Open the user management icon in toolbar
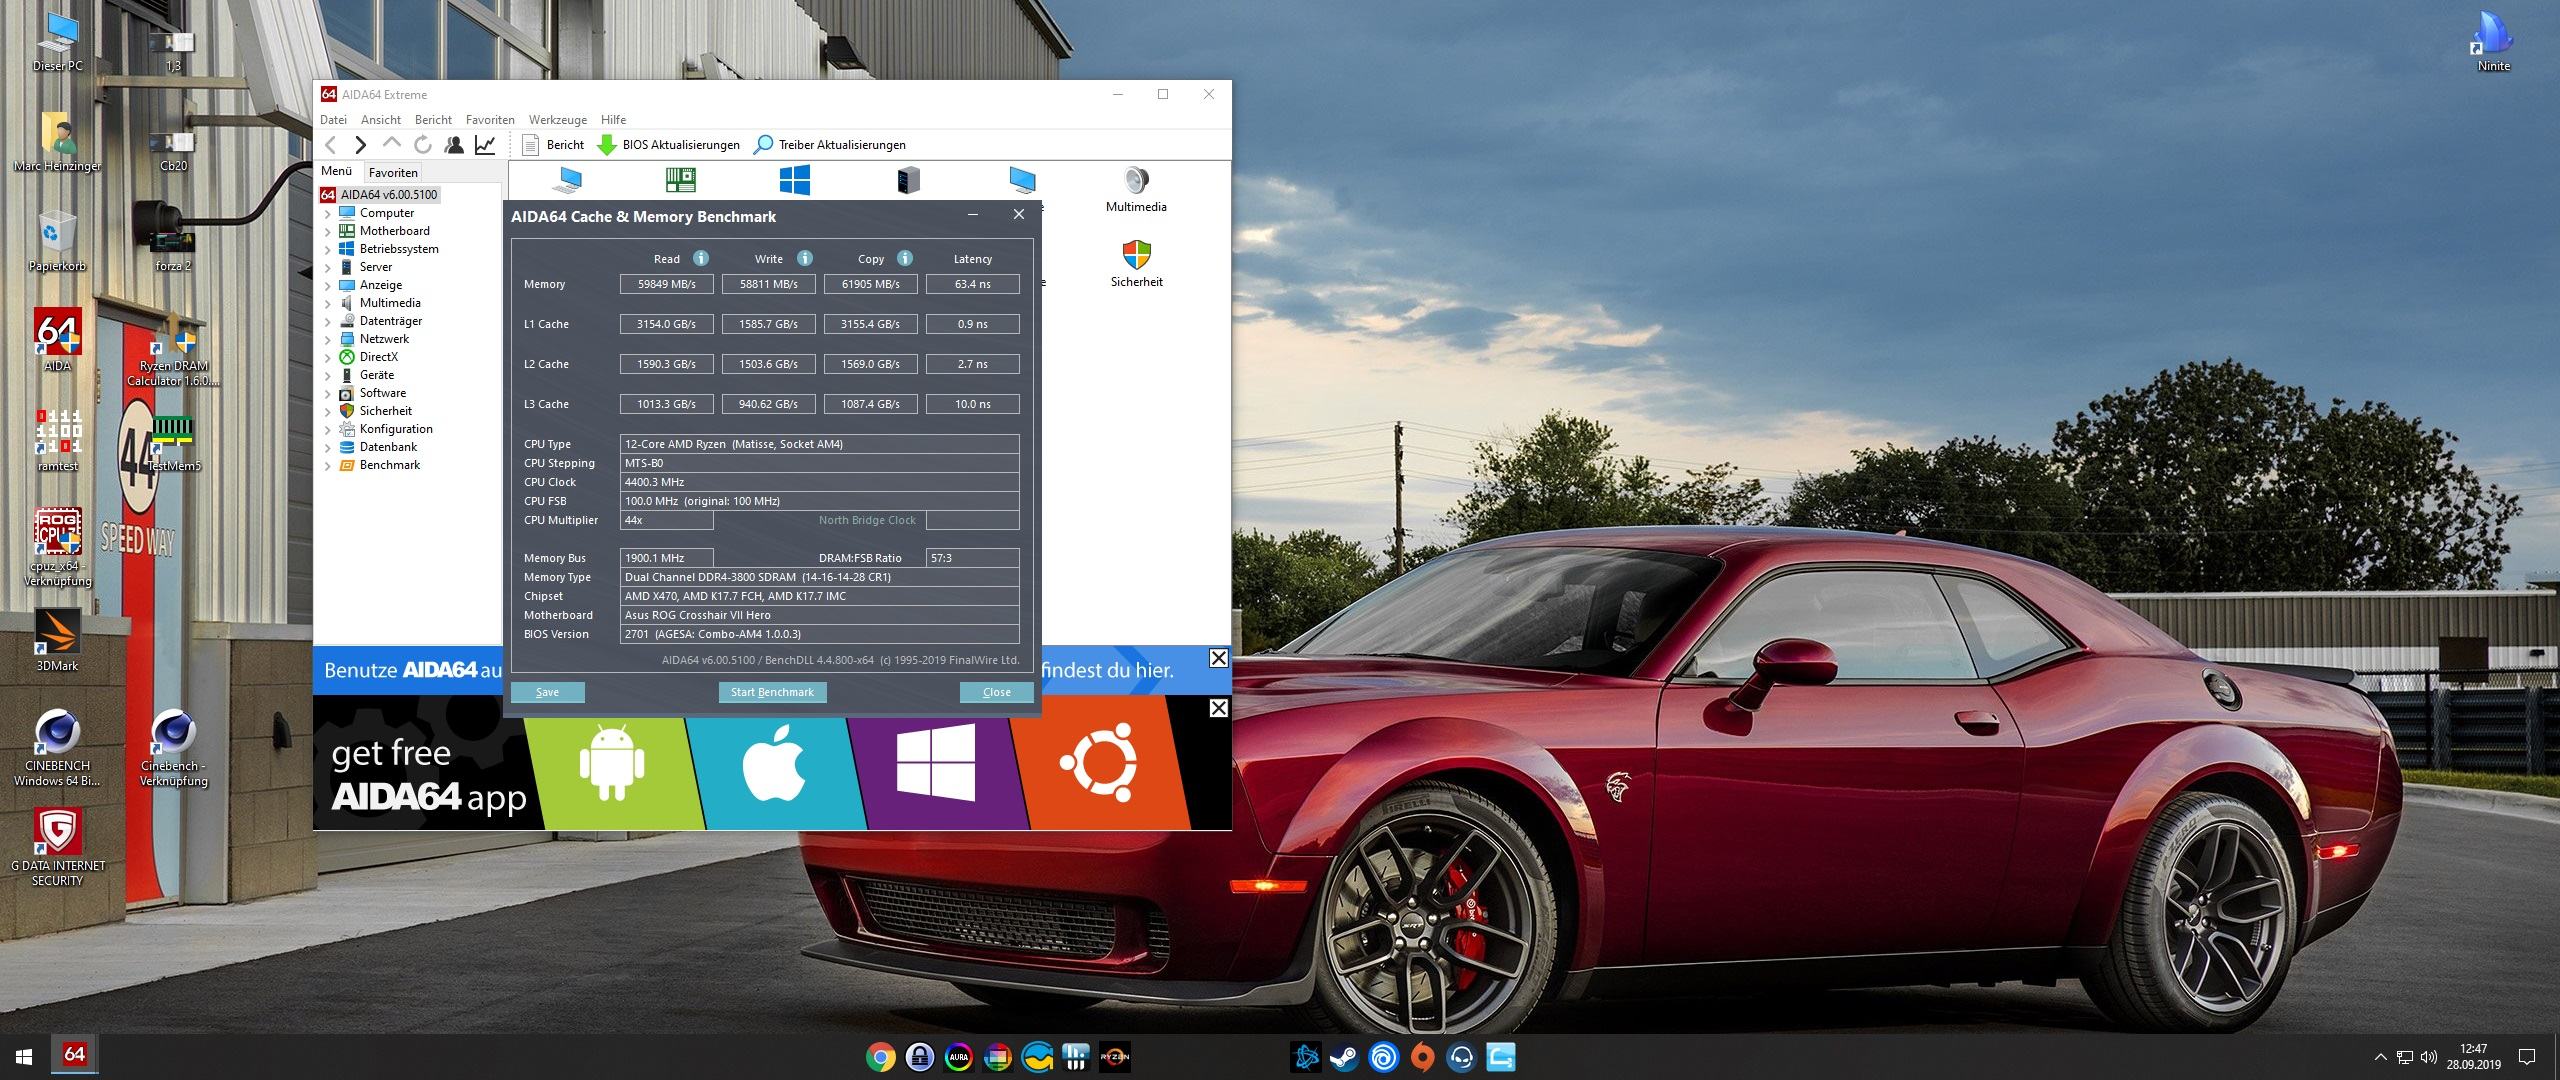The width and height of the screenshot is (2560, 1080). [454, 145]
